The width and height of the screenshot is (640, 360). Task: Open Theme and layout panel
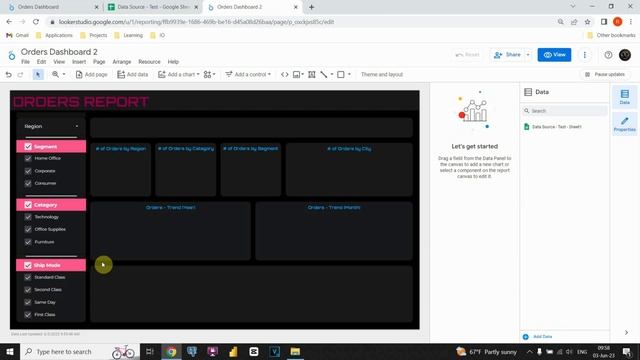click(382, 74)
